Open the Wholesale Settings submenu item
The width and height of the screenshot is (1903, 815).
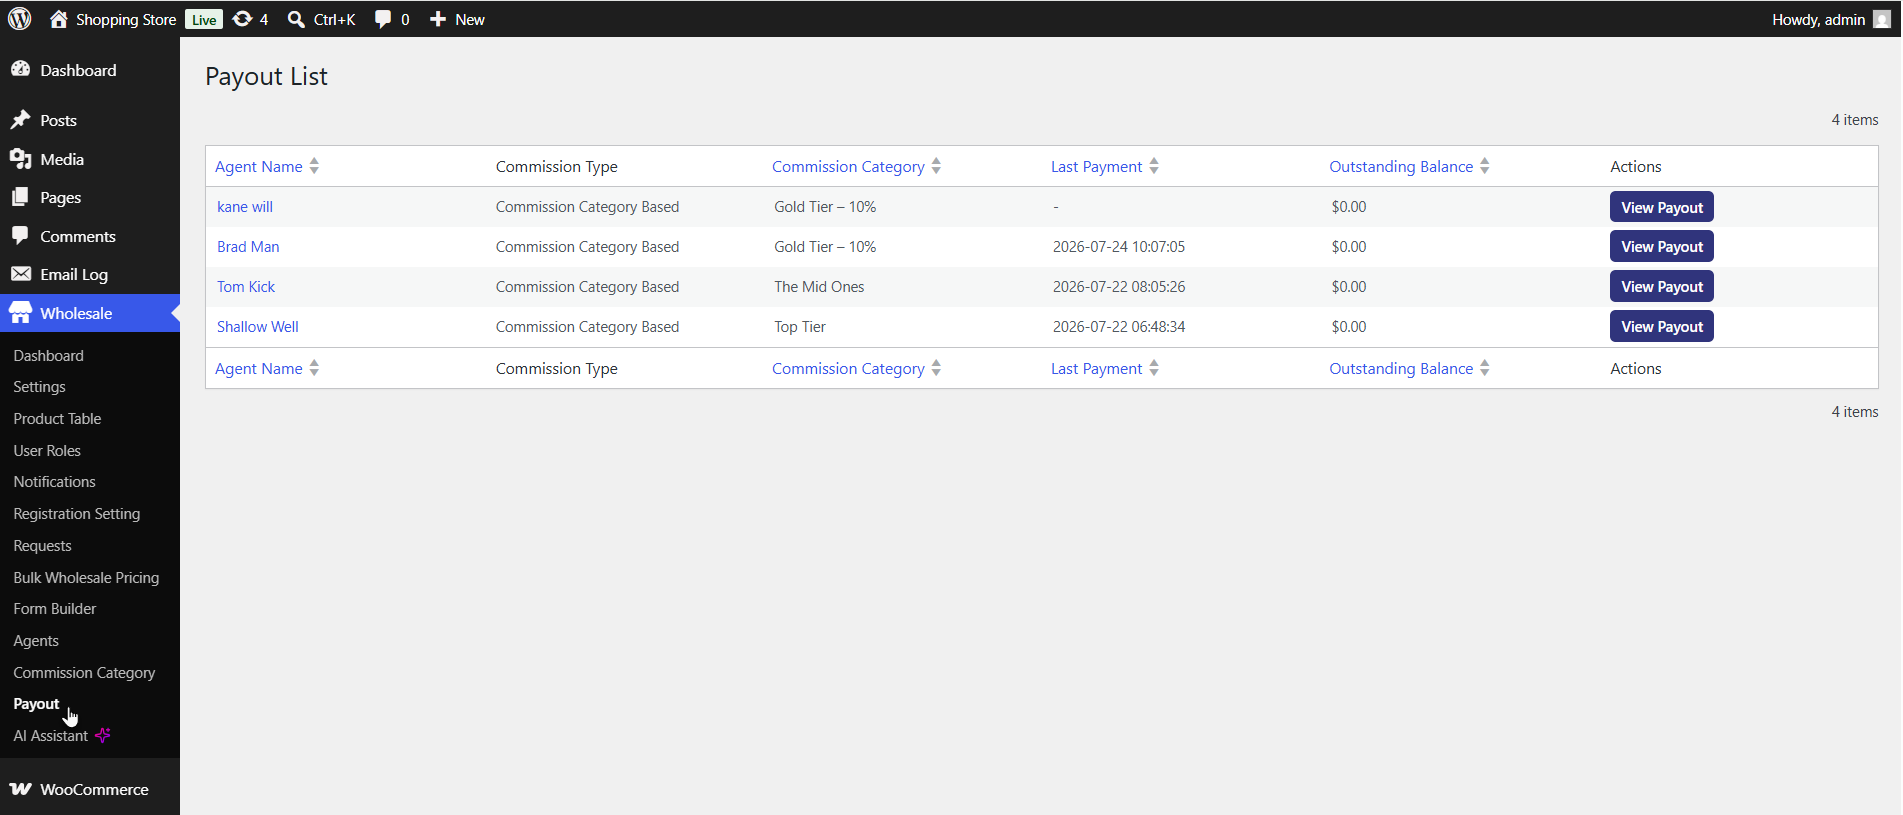(39, 387)
